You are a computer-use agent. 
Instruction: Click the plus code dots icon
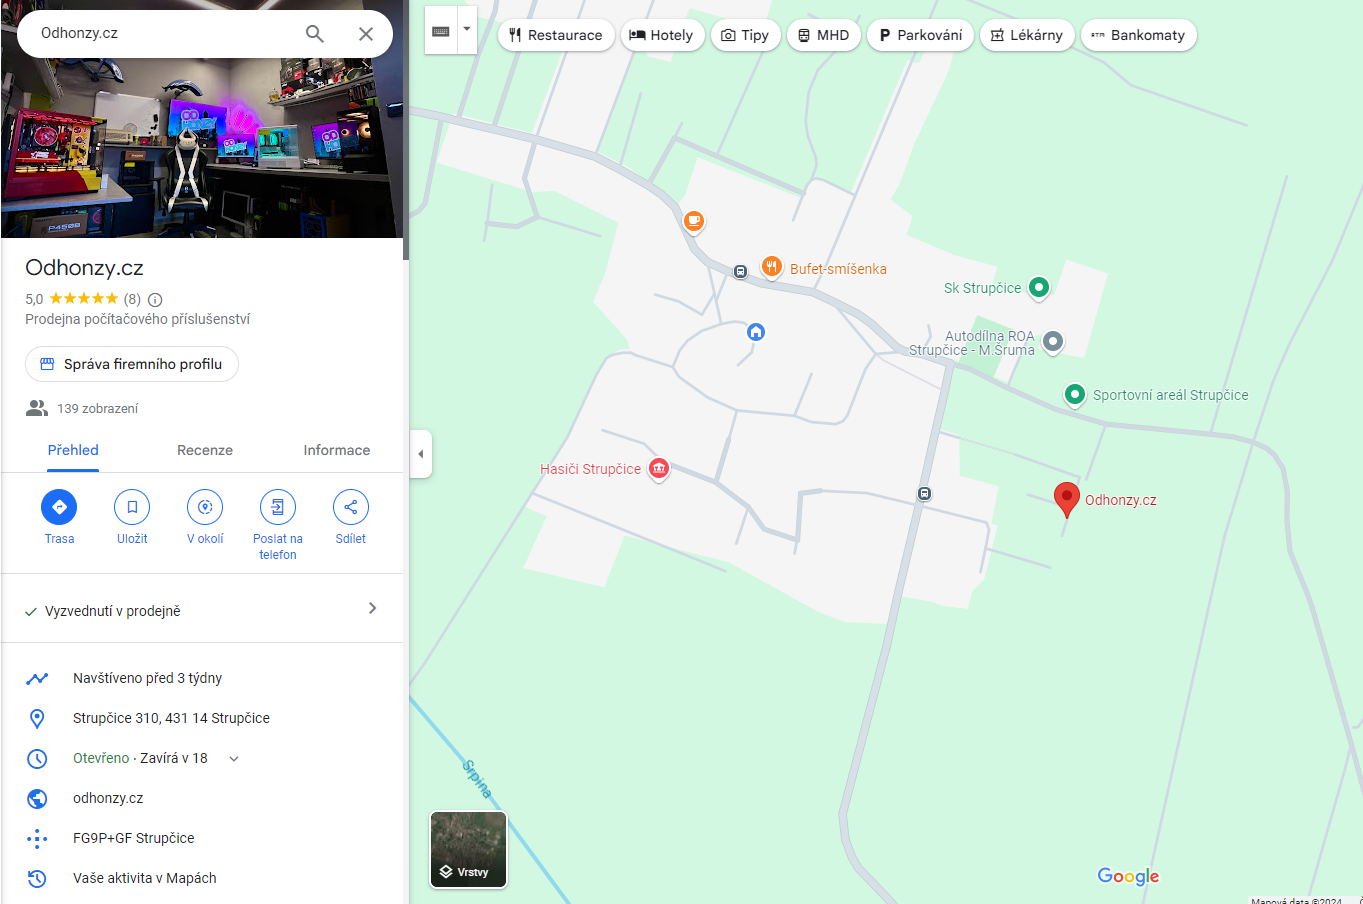[37, 838]
